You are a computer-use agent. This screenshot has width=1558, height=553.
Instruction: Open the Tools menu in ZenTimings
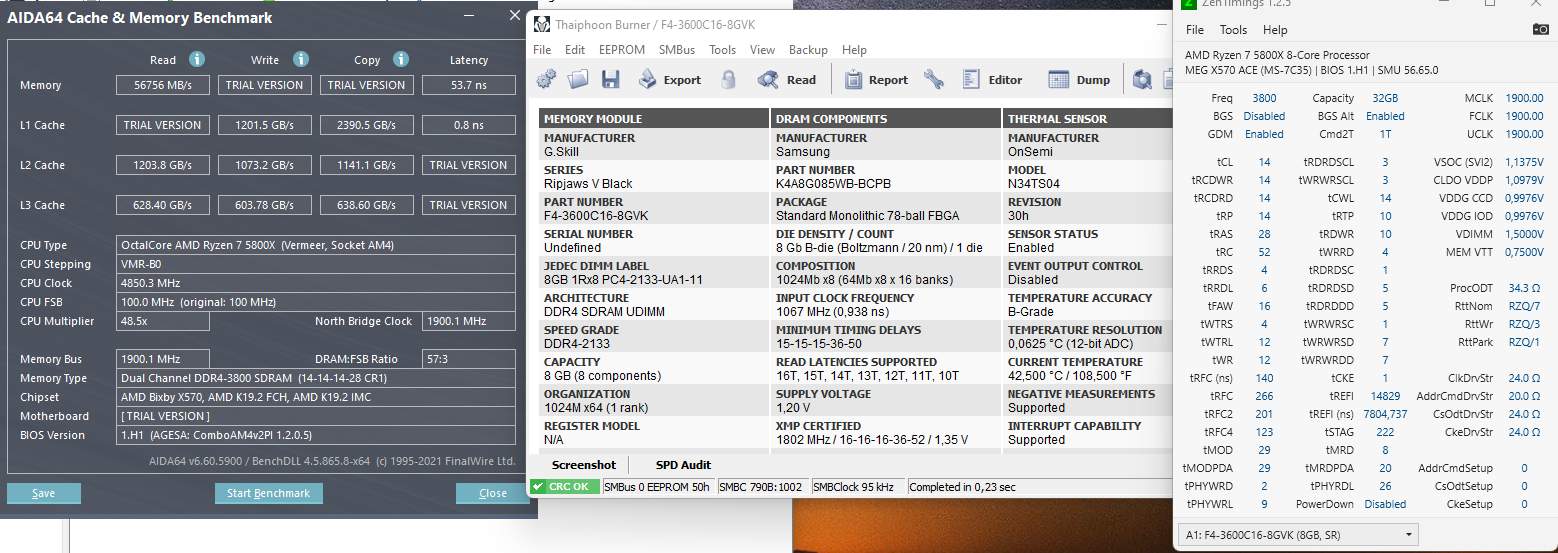[x=1234, y=30]
